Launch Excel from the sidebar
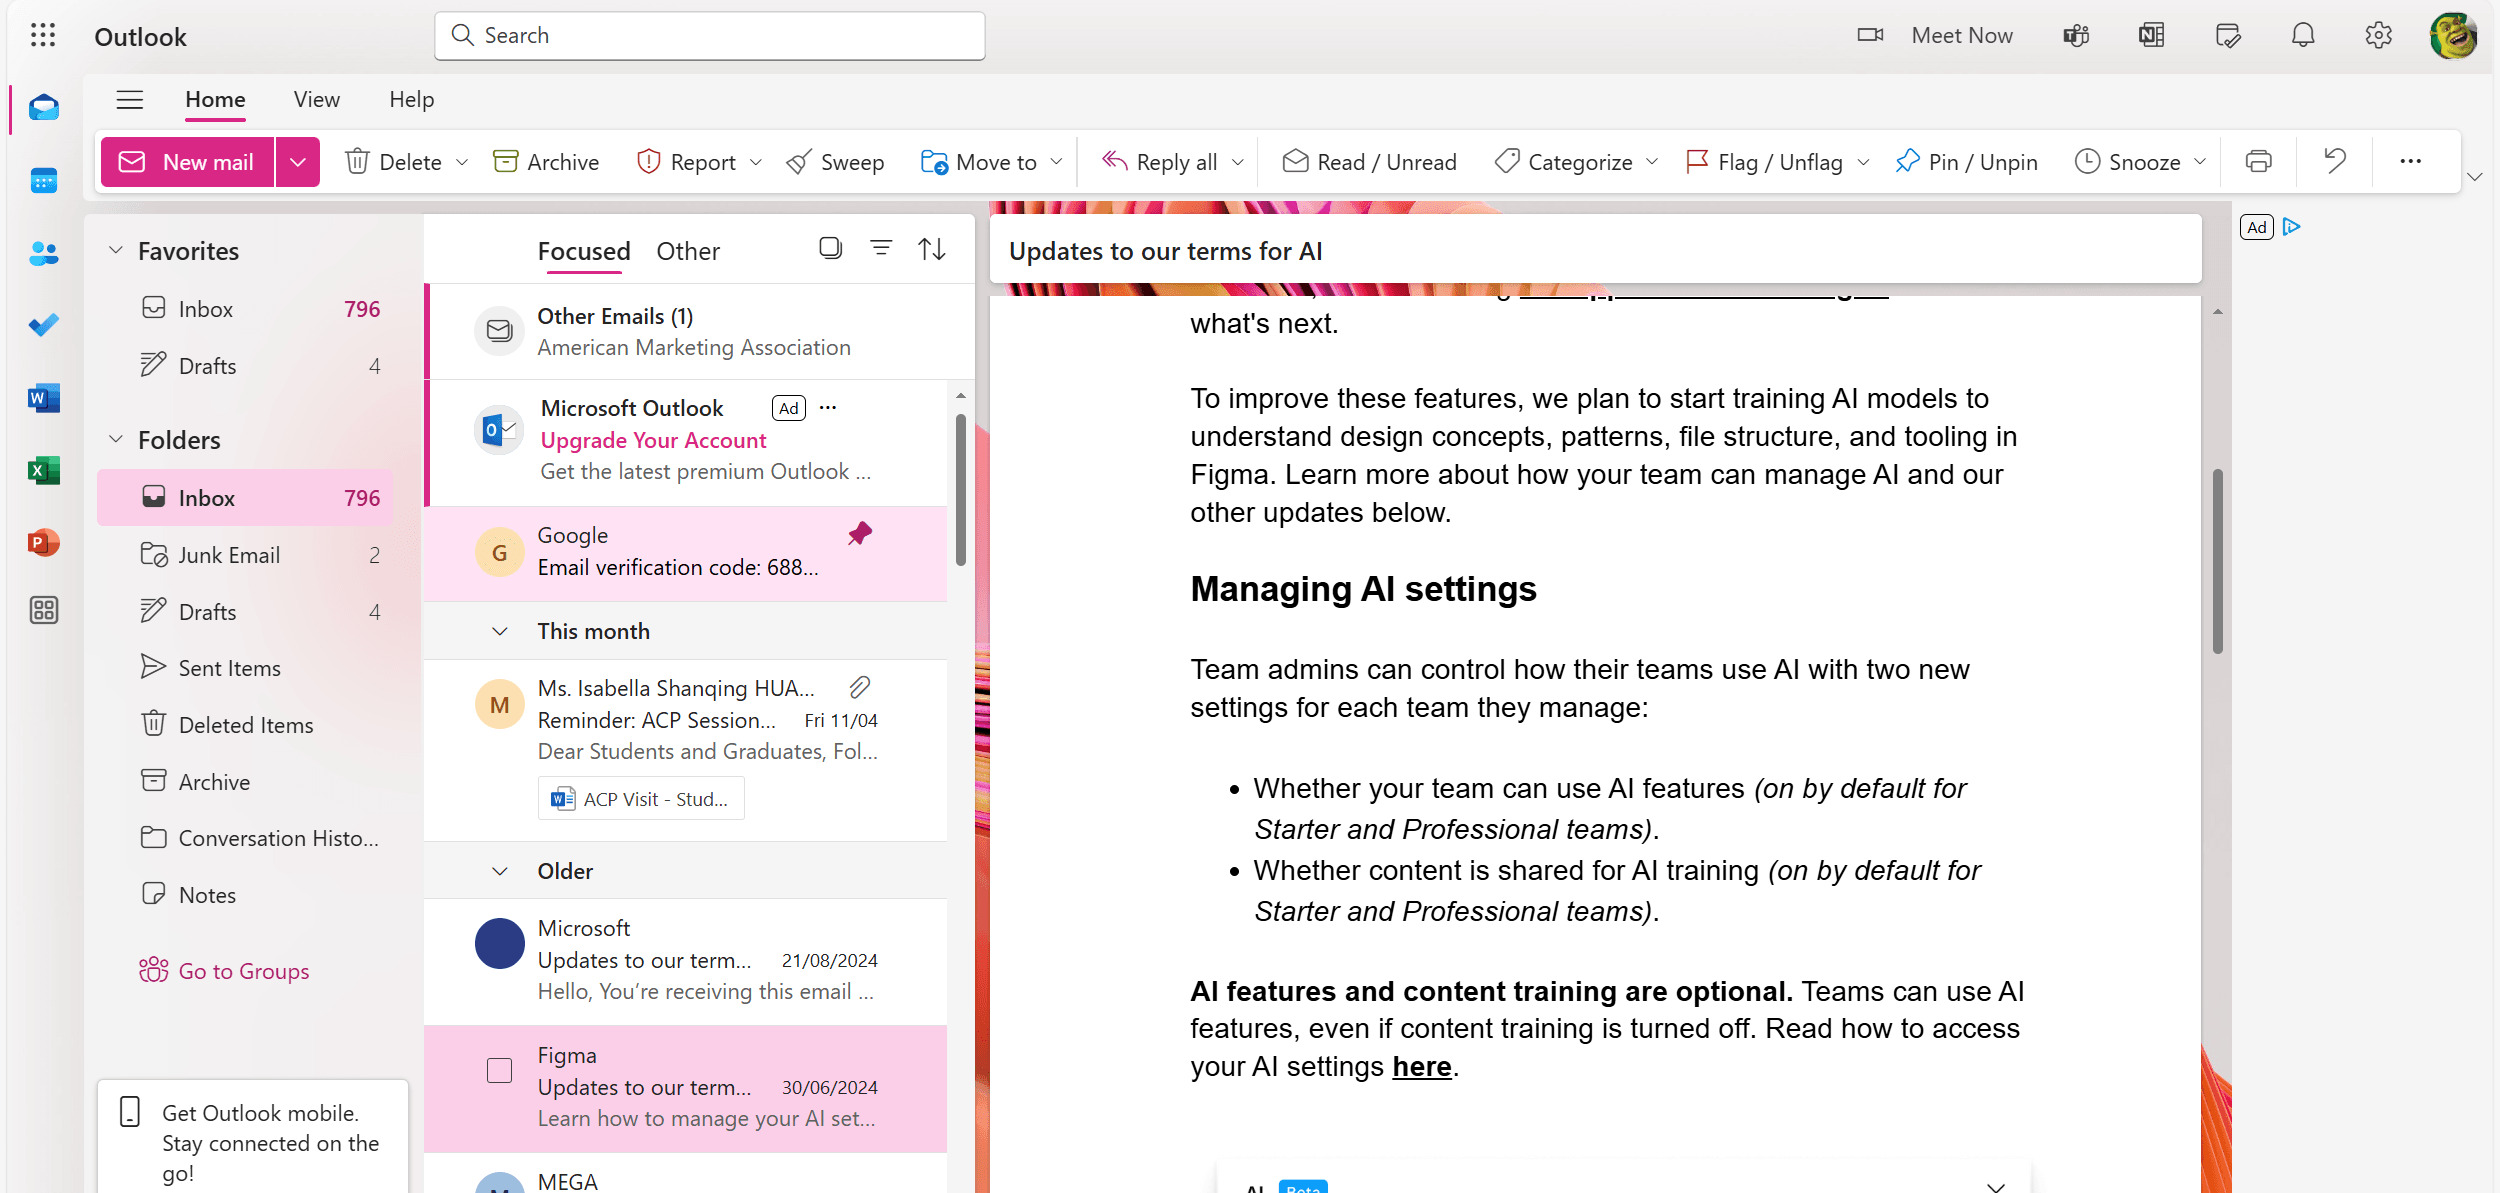2500x1193 pixels. pos(44,470)
